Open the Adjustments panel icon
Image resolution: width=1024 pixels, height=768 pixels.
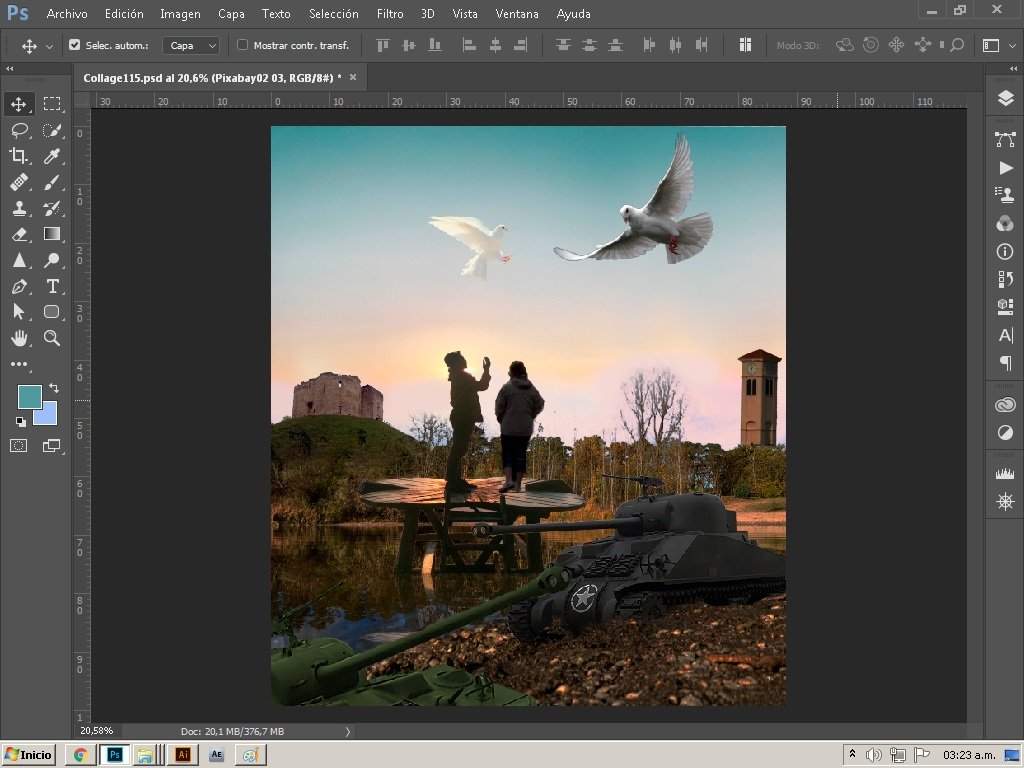point(1005,432)
